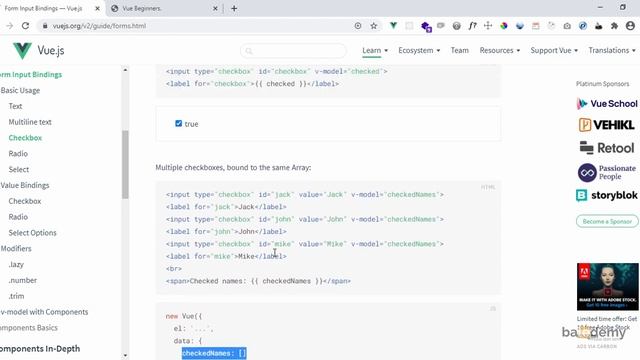Open the Select Options link
This screenshot has height=360, width=640.
click(x=33, y=233)
